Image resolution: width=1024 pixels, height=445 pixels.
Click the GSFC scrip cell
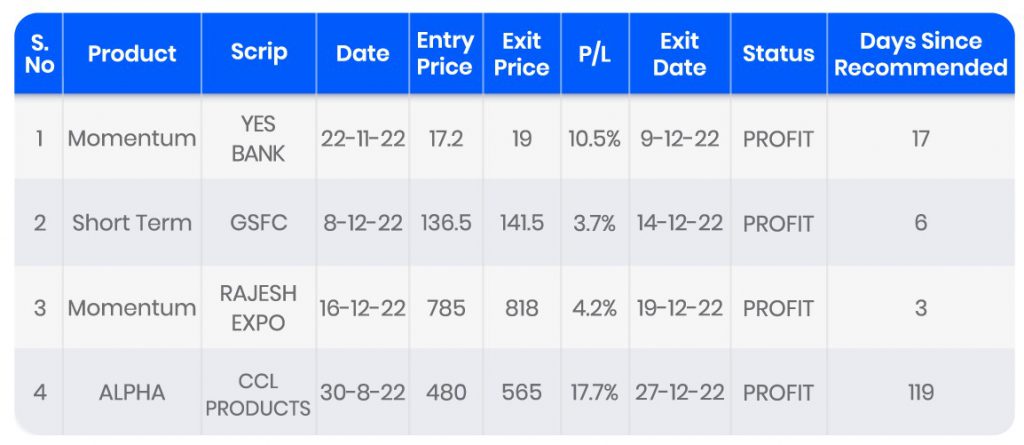click(x=259, y=223)
